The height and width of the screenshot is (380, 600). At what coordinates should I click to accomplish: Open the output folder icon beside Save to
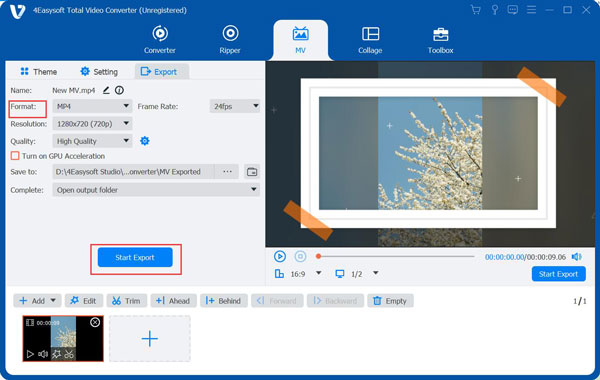(x=252, y=172)
